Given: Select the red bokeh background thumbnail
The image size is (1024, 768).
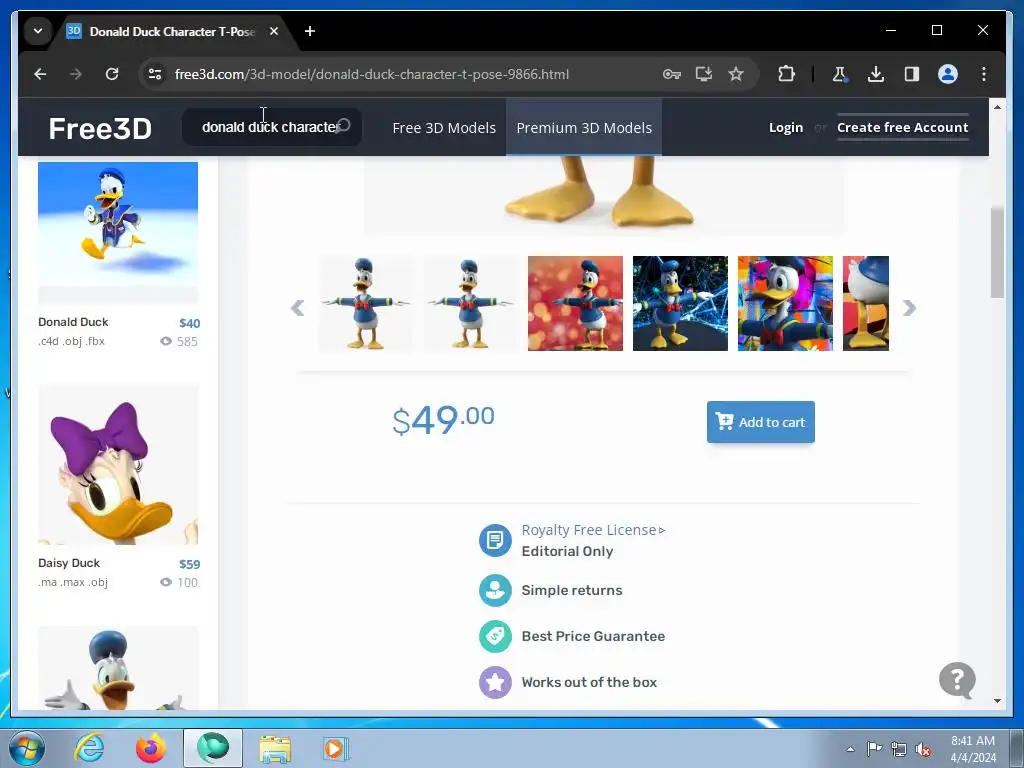Looking at the screenshot, I should (575, 304).
